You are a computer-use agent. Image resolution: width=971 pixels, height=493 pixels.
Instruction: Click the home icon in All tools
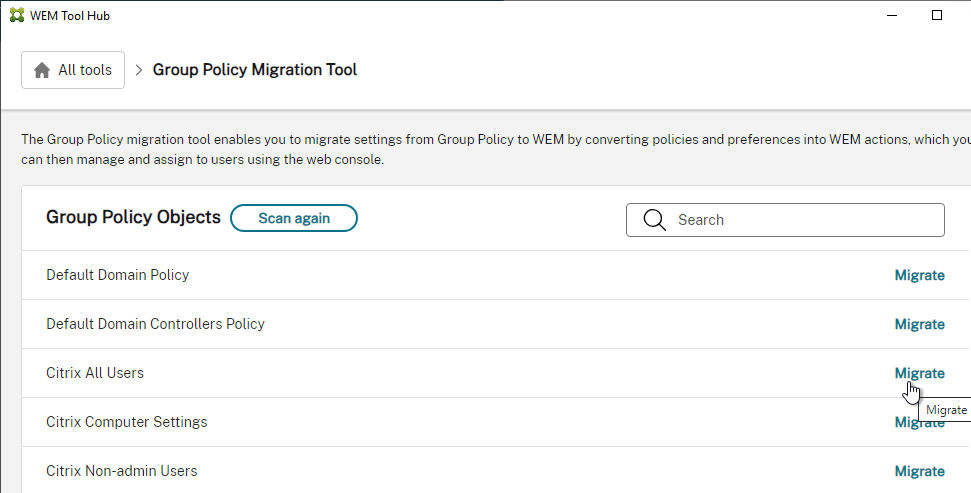[x=41, y=70]
